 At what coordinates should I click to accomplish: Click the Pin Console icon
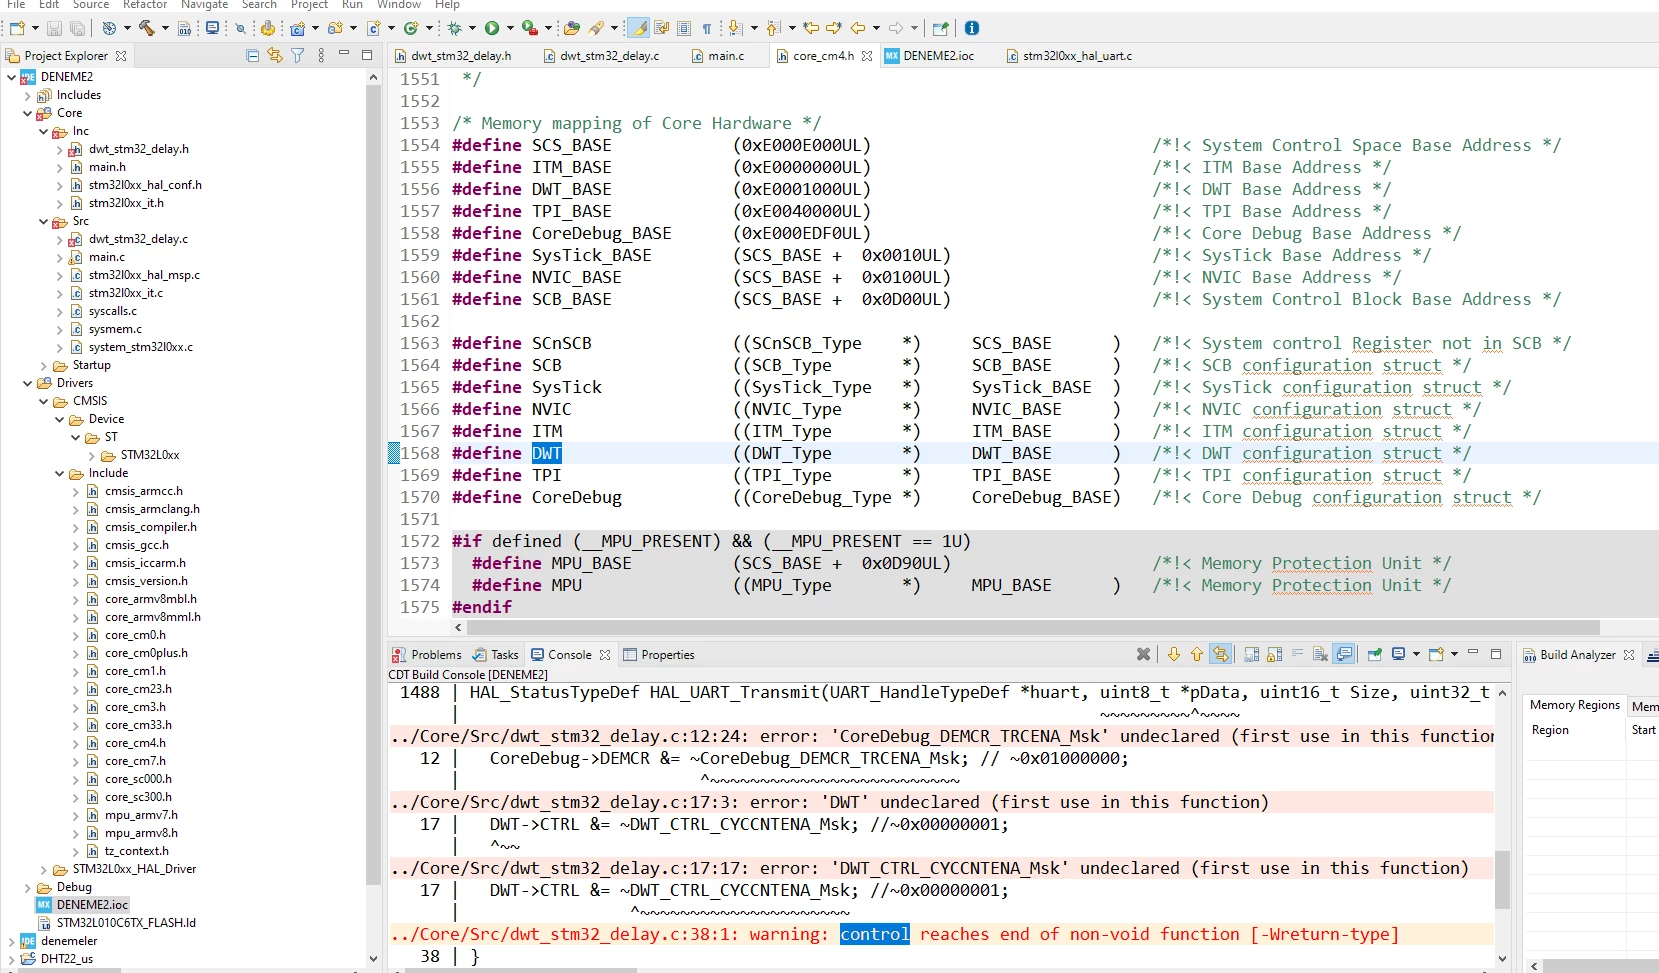point(1375,654)
